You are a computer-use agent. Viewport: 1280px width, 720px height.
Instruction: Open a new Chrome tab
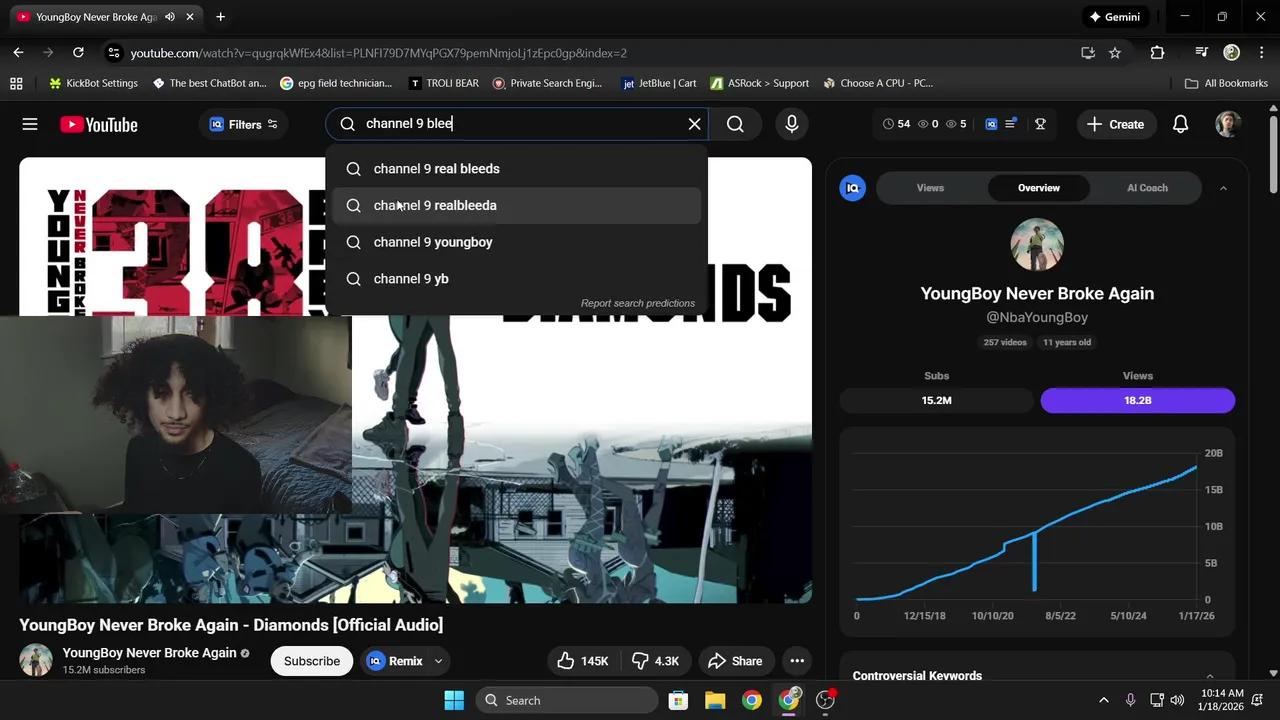pyautogui.click(x=220, y=17)
